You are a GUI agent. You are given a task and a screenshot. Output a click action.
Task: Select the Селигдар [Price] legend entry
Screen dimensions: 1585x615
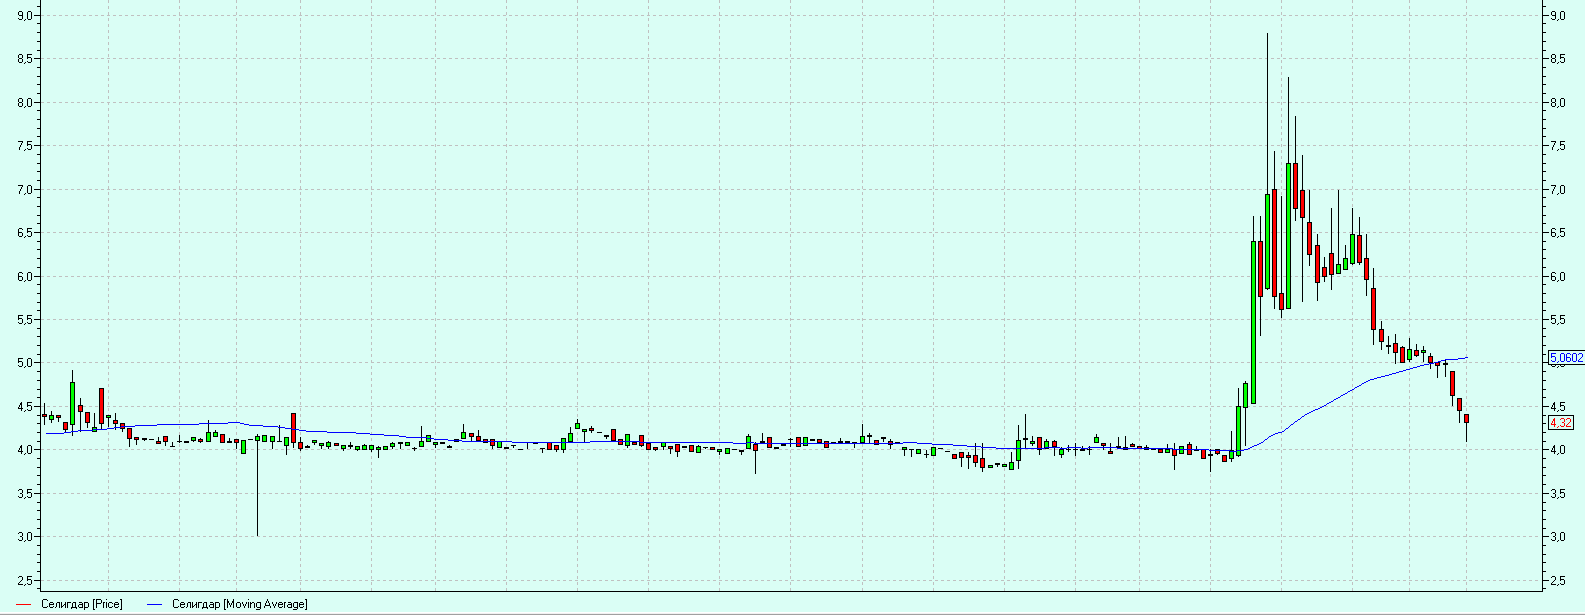click(82, 604)
